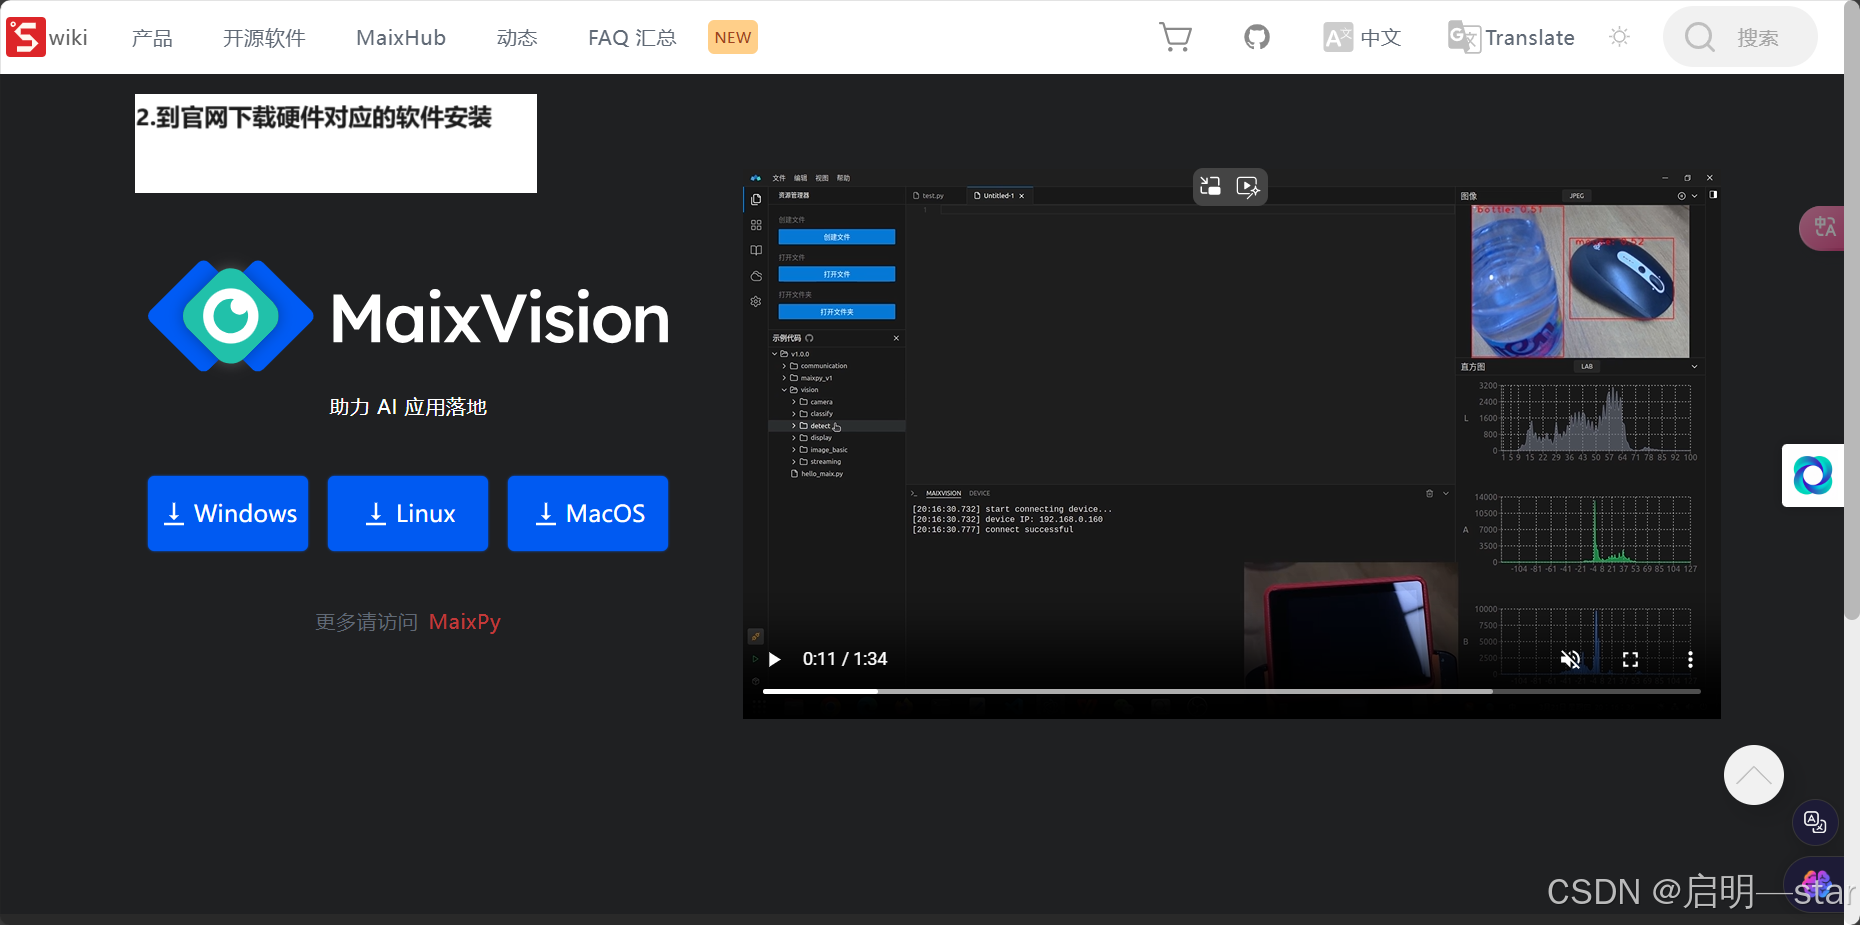Click the back-to-top arrow button
1860x925 pixels.
click(1754, 775)
